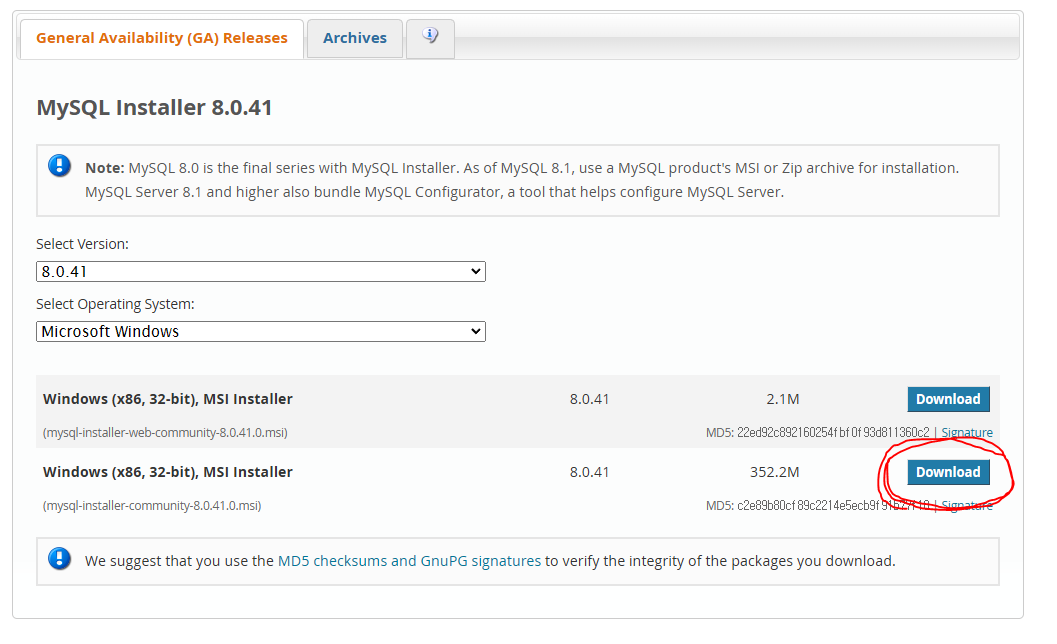Click the Signature link for the web installer
Viewport: 1057px width, 644px height.
967,432
